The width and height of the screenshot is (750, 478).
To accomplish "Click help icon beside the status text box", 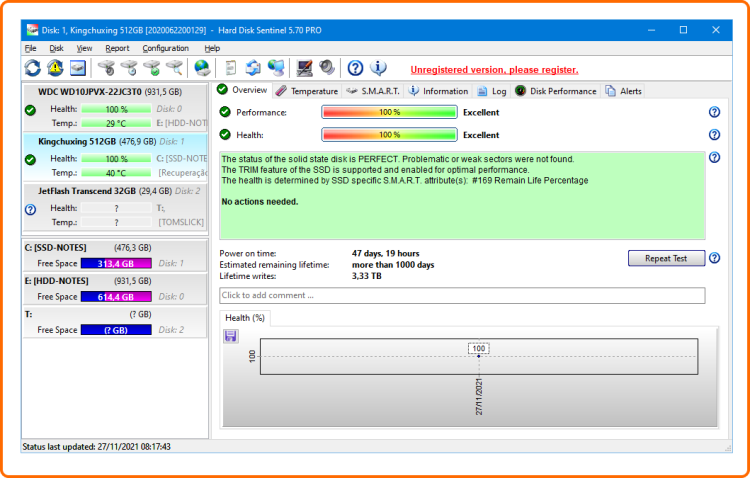I will [x=714, y=157].
